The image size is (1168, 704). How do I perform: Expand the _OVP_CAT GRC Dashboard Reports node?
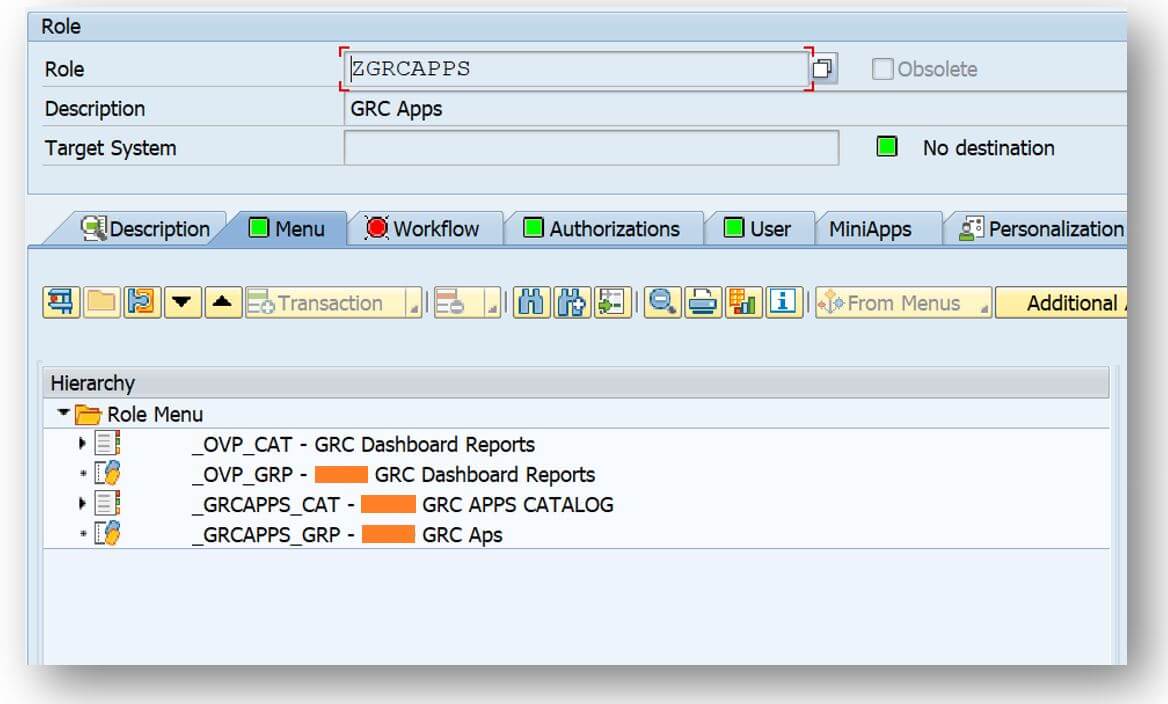(82, 444)
